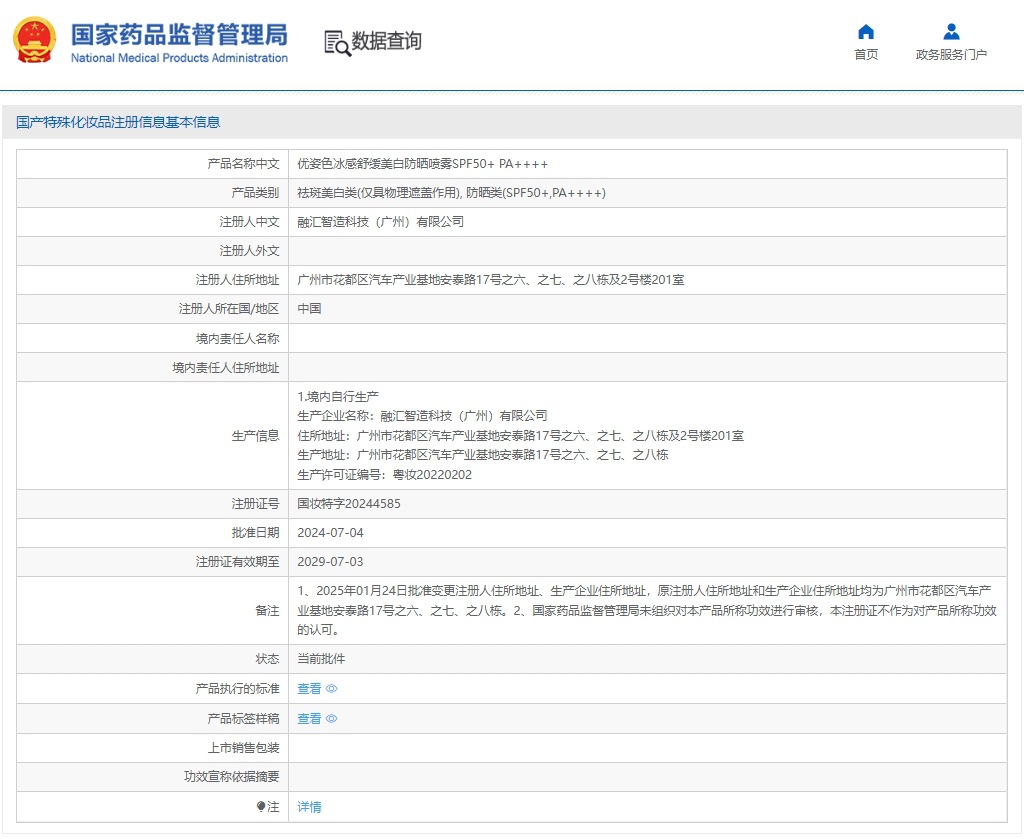Open the 首页 navigation label
The height and width of the screenshot is (839, 1024).
click(866, 55)
